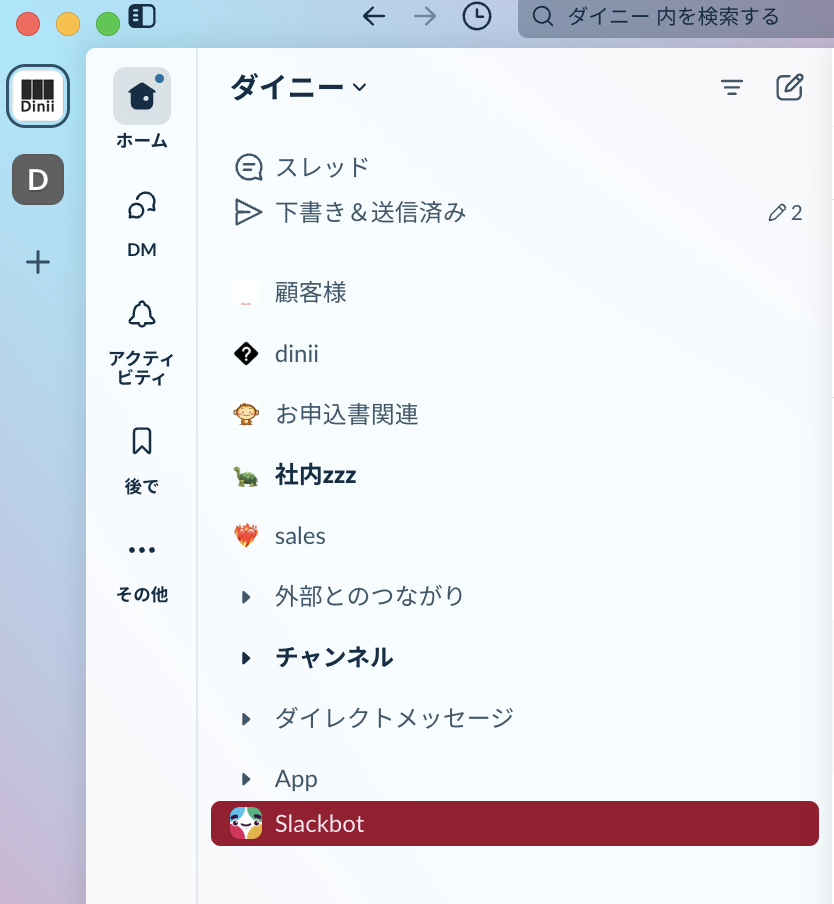The width and height of the screenshot is (834, 904).
Task: Open the アクティビティ activity tab
Action: point(142,342)
